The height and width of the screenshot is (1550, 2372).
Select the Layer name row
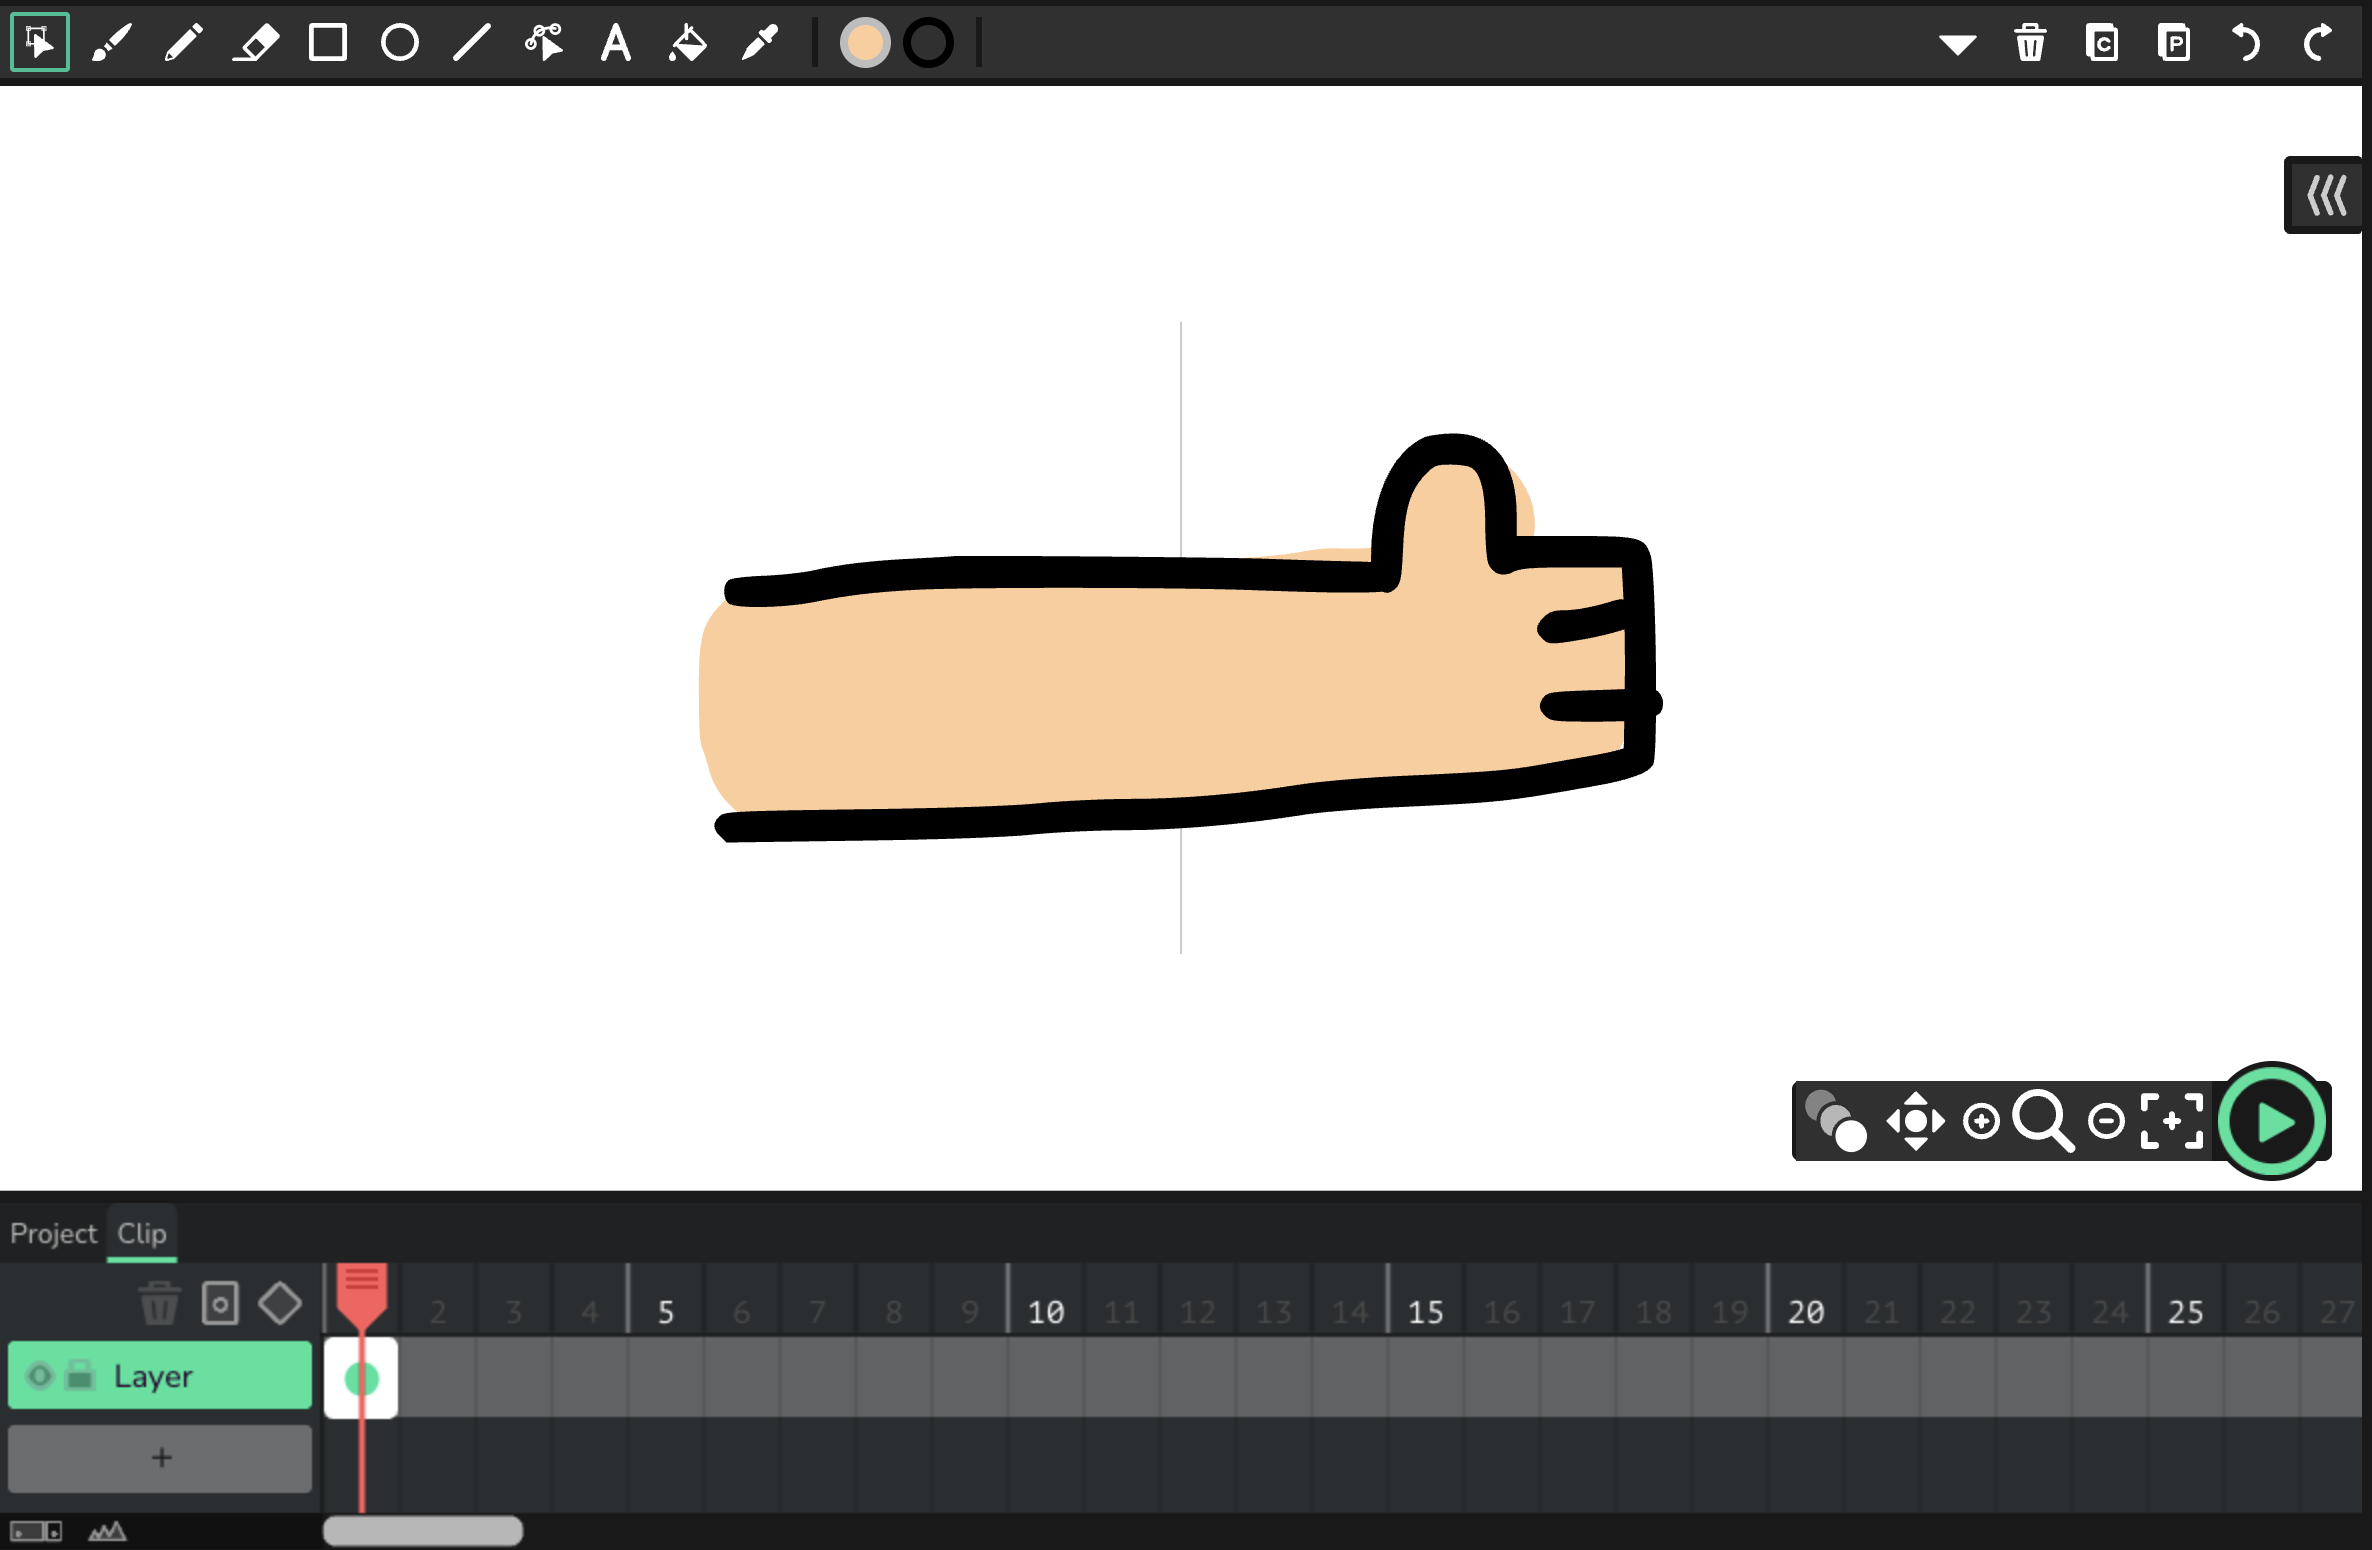pos(160,1376)
